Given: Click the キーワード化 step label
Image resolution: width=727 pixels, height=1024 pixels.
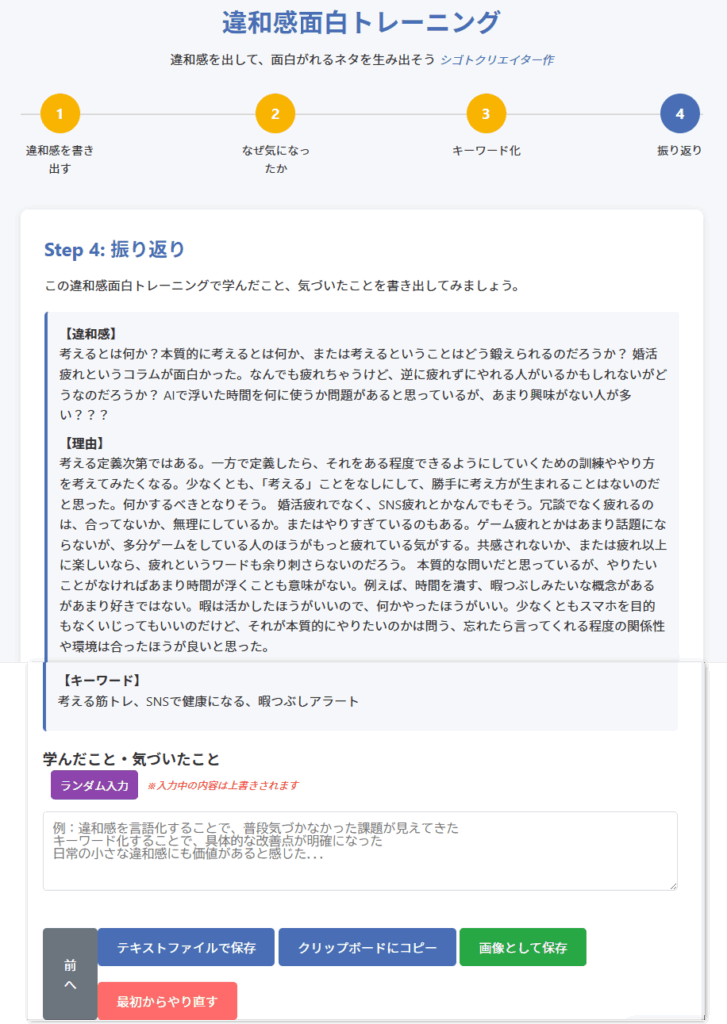Looking at the screenshot, I should tap(486, 151).
